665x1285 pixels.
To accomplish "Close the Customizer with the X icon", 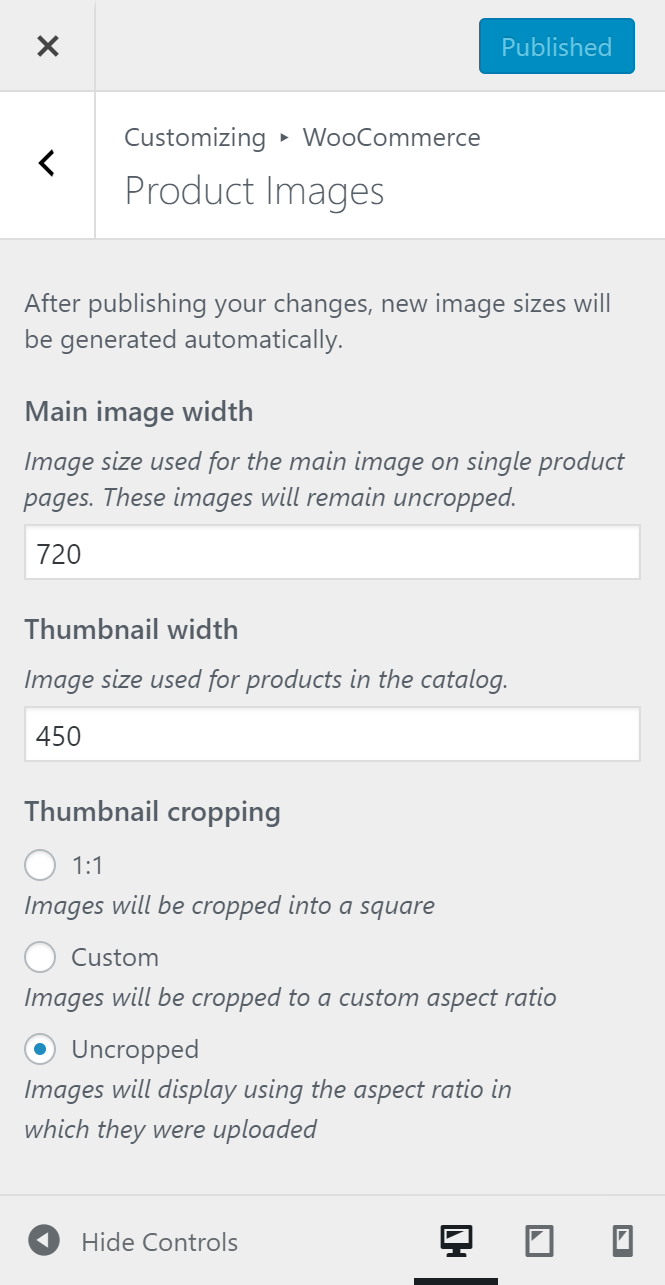I will pyautogui.click(x=47, y=46).
